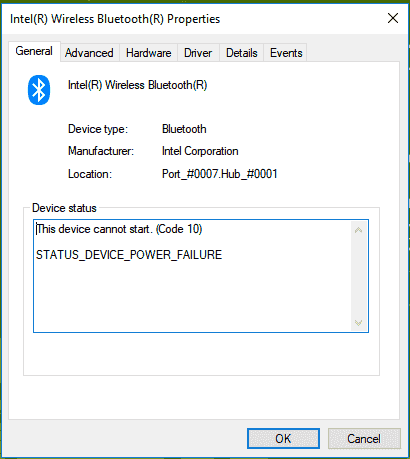Click the 'Manufacturer:' label
Screen dimensions: 410x459
pos(101,151)
